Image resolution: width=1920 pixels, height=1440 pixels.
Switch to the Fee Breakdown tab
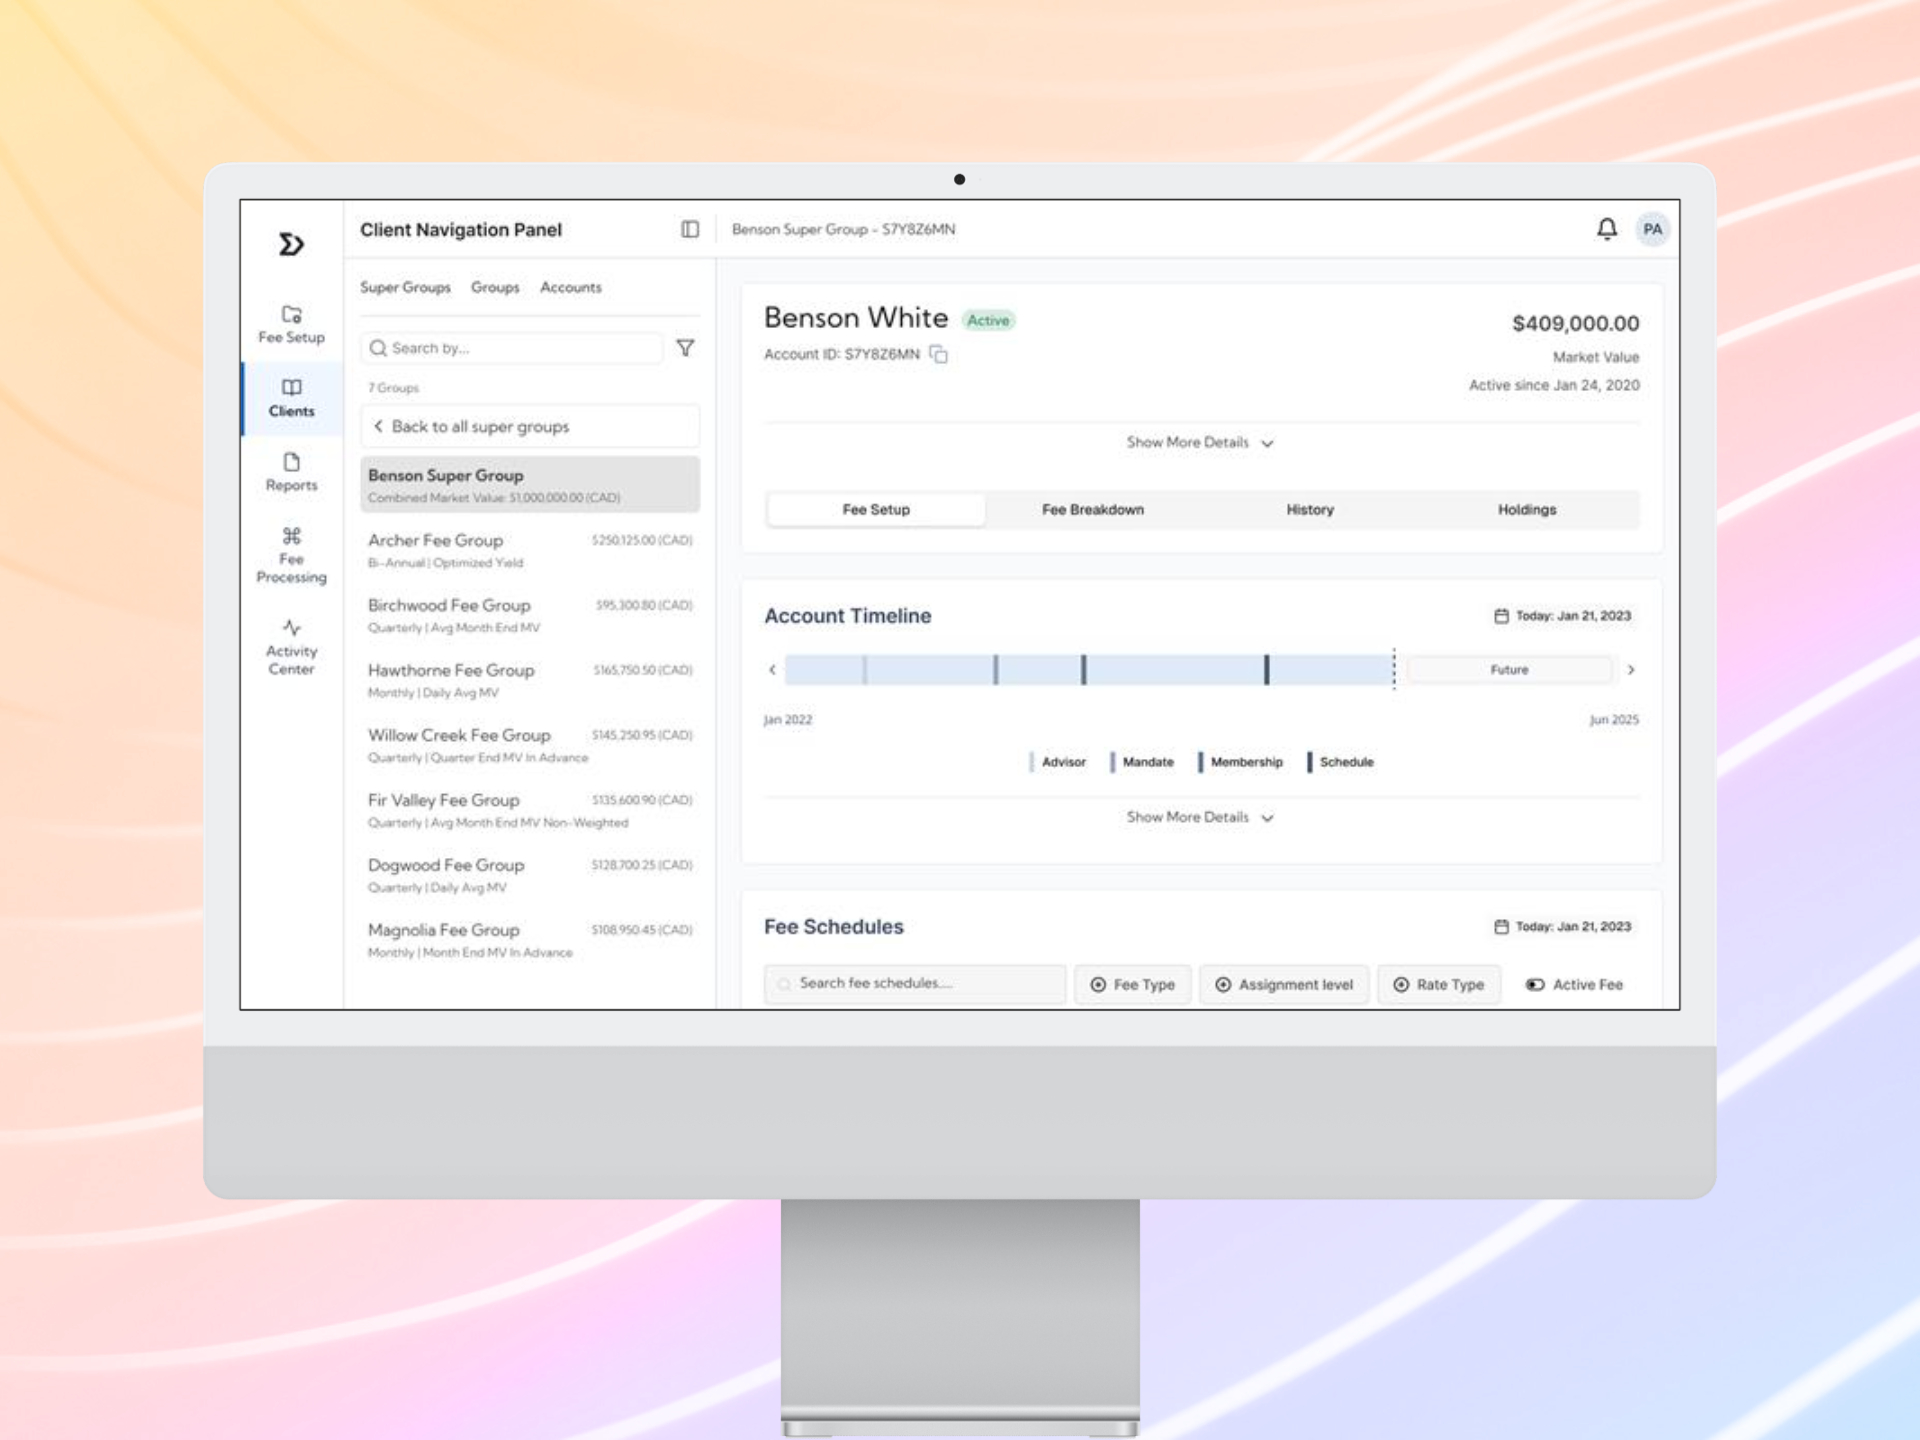click(1092, 509)
